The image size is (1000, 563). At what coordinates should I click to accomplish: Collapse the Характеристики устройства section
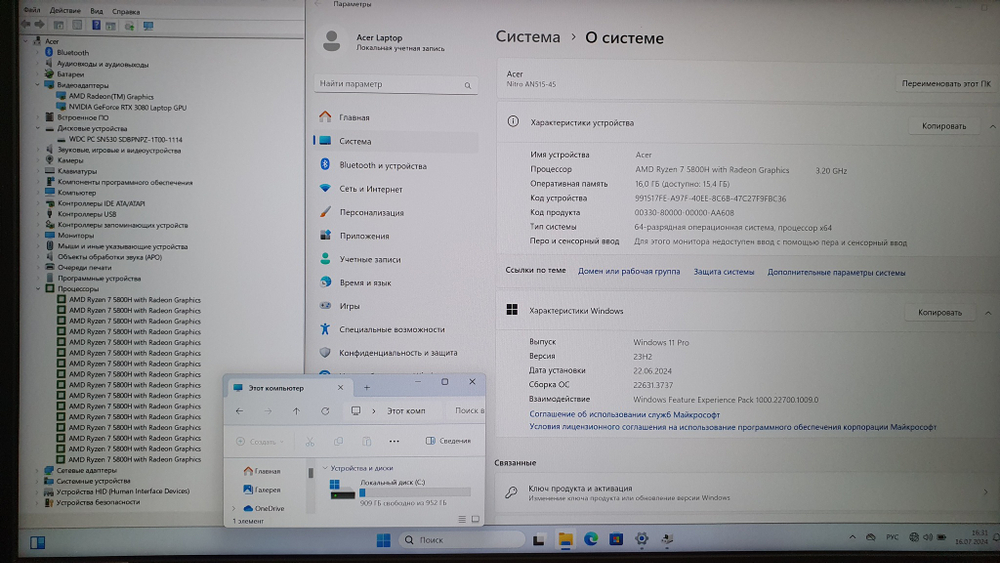(x=992, y=126)
